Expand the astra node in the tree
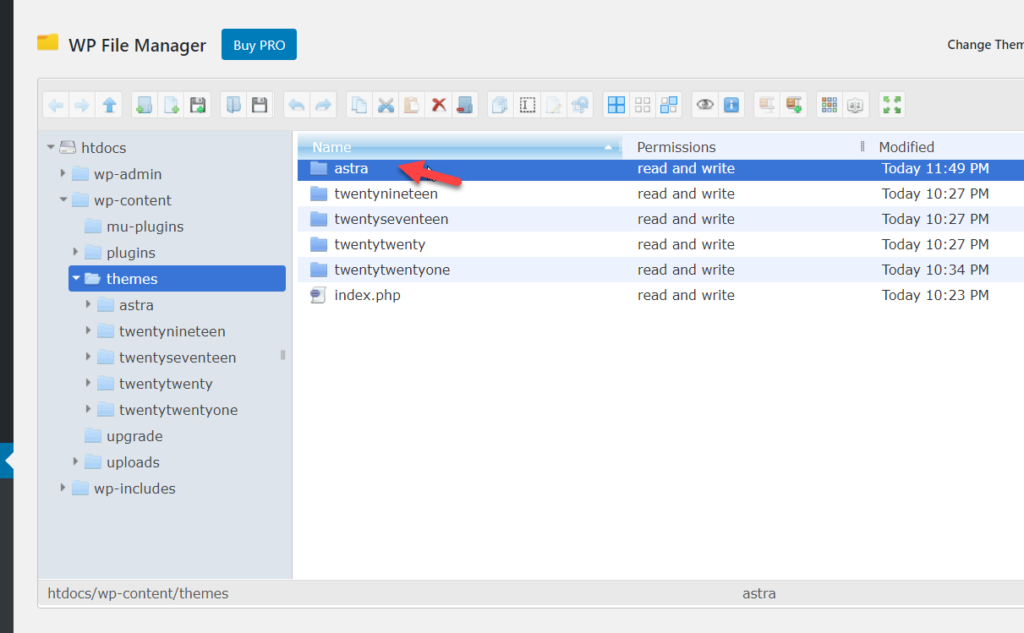The width and height of the screenshot is (1024, 633). (x=88, y=304)
